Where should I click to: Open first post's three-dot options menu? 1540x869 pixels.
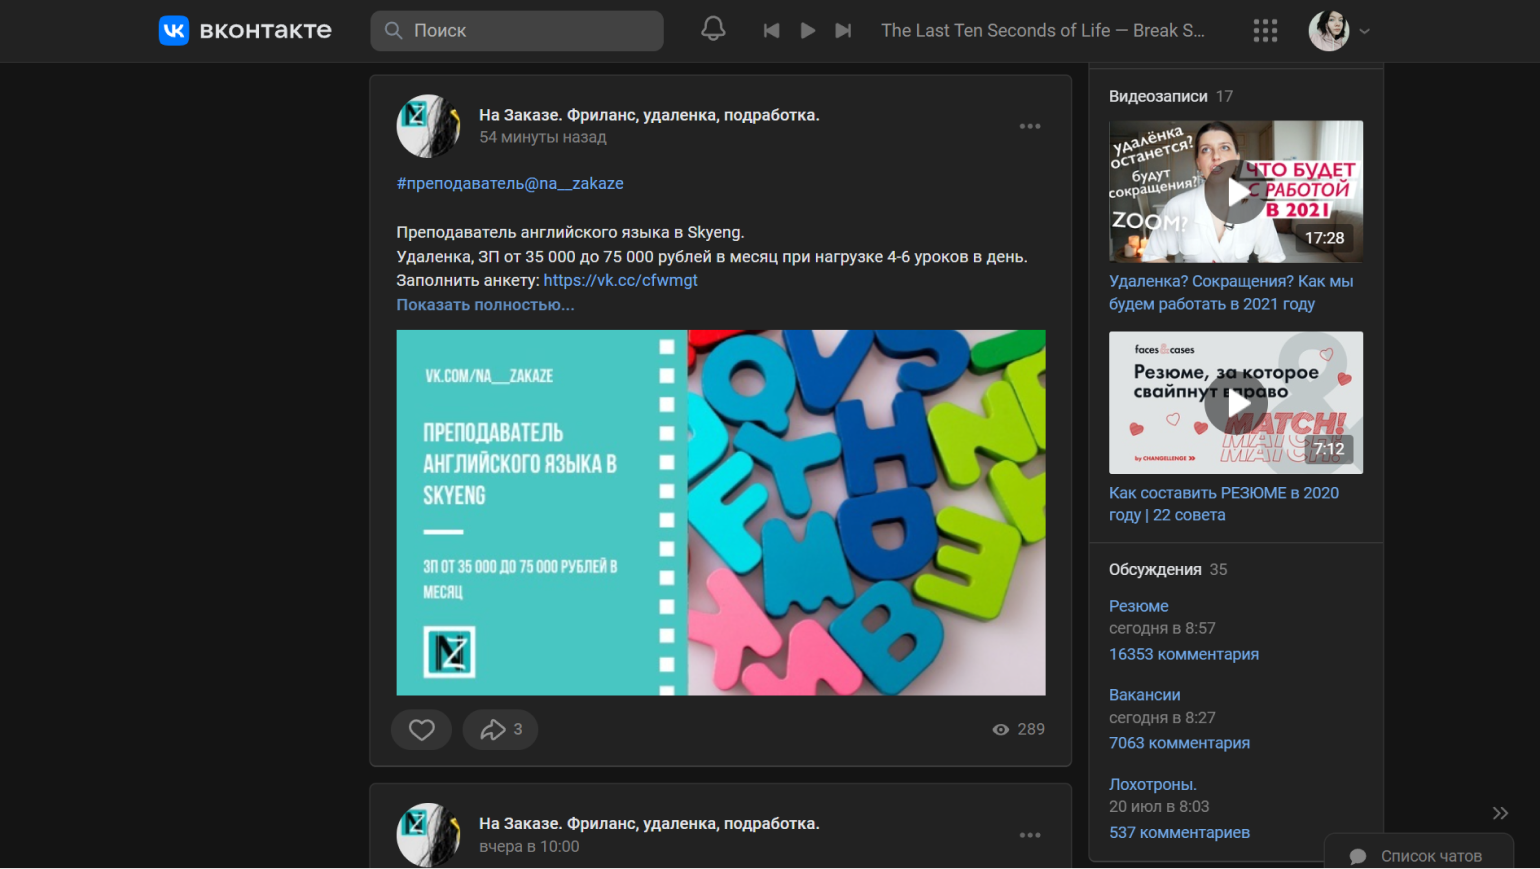1030,127
